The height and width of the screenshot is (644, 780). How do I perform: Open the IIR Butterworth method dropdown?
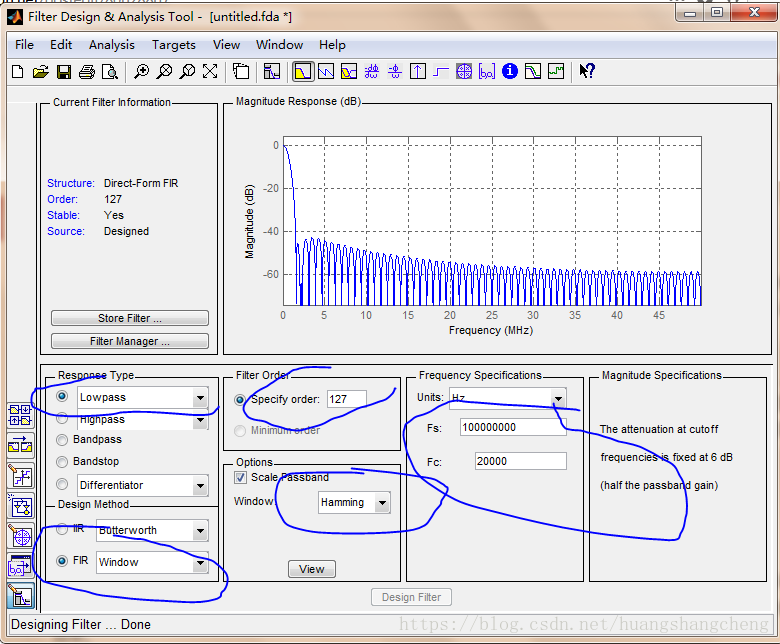click(200, 531)
